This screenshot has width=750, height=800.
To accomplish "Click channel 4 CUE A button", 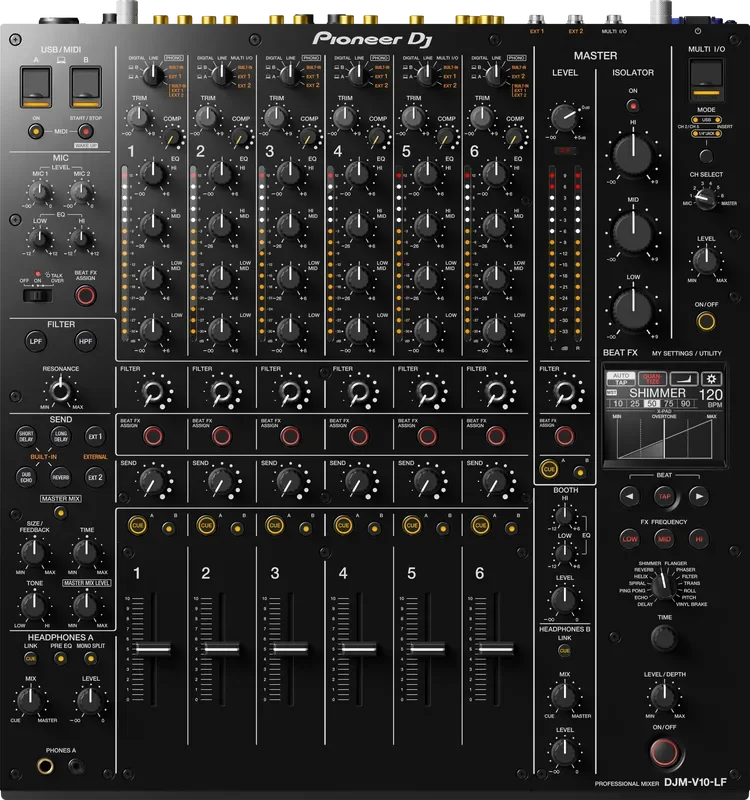I will pyautogui.click(x=343, y=526).
